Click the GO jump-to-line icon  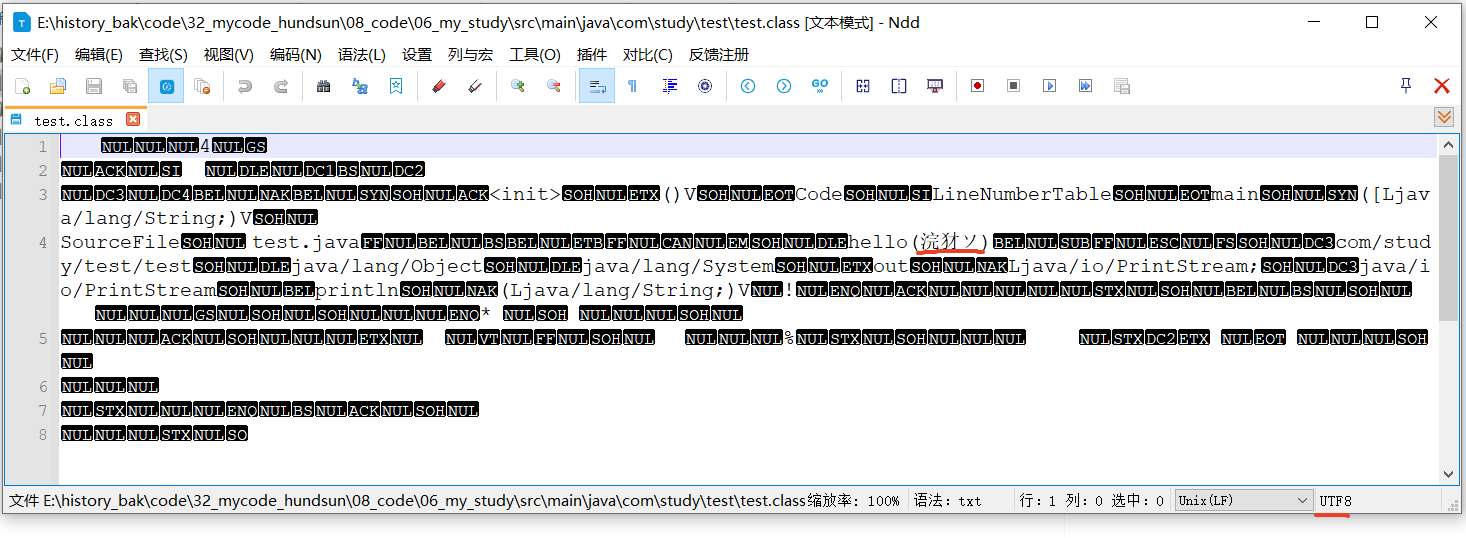[x=820, y=86]
